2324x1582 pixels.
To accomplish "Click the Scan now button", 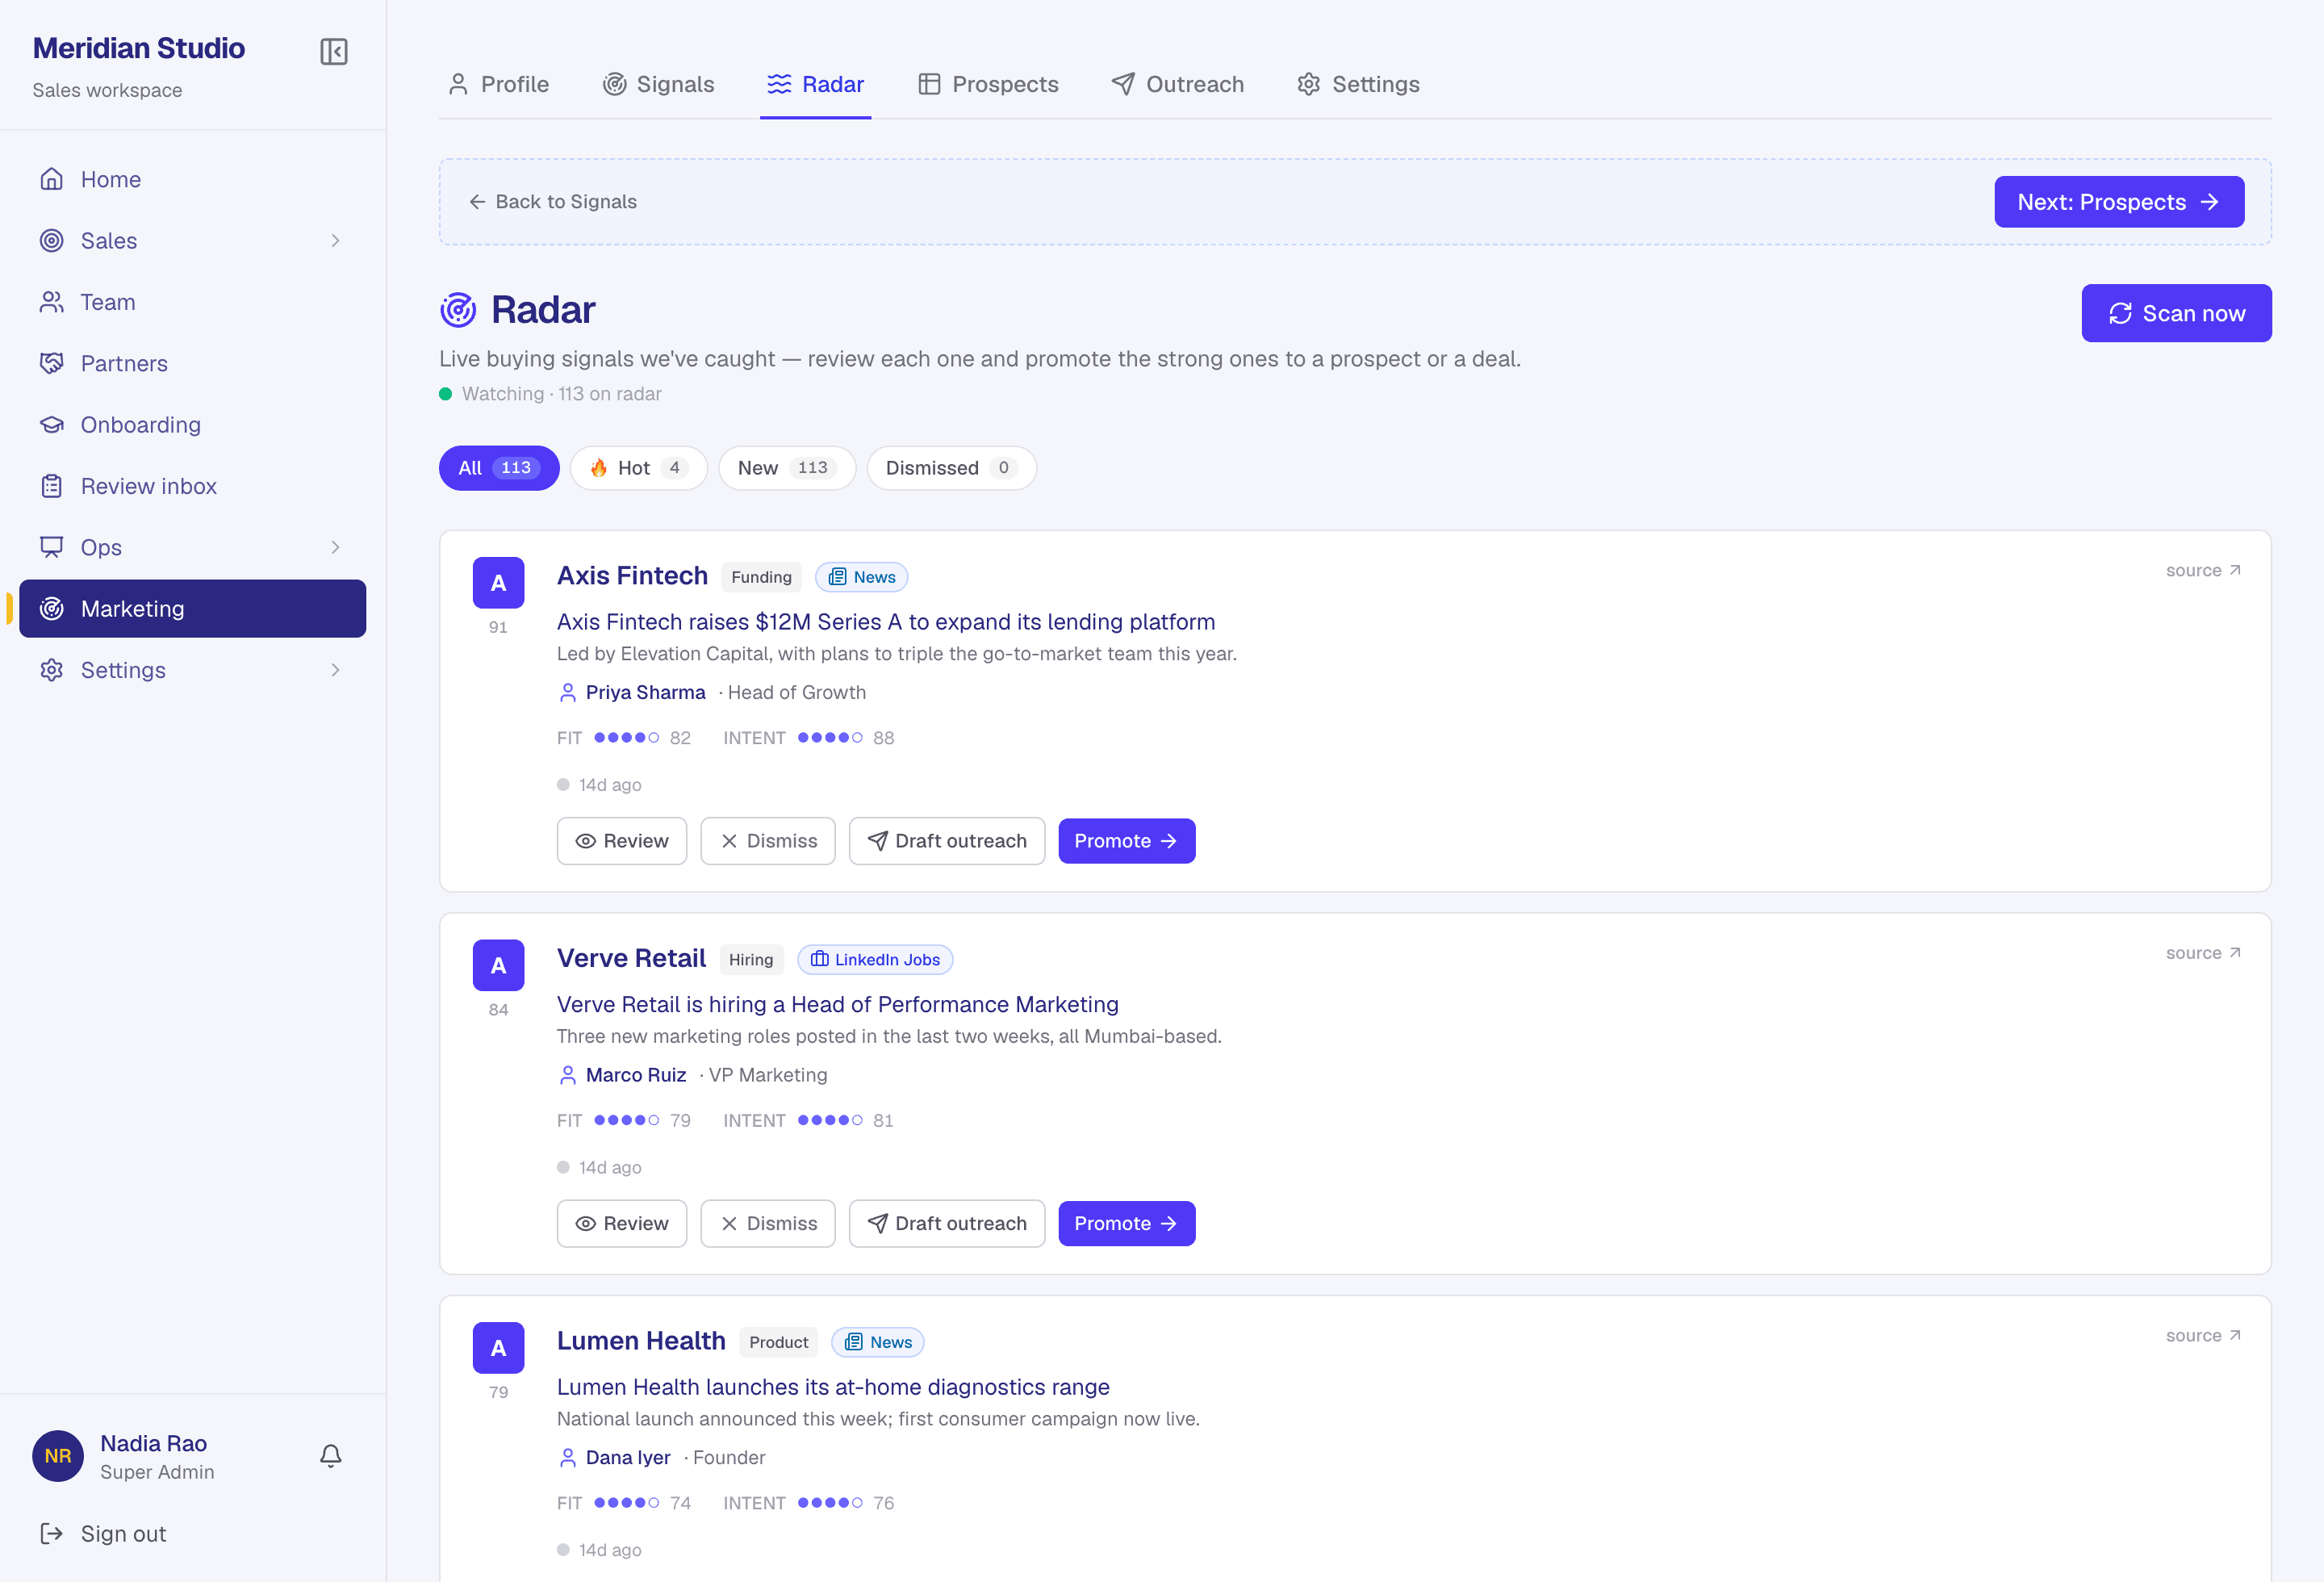I will click(2176, 313).
